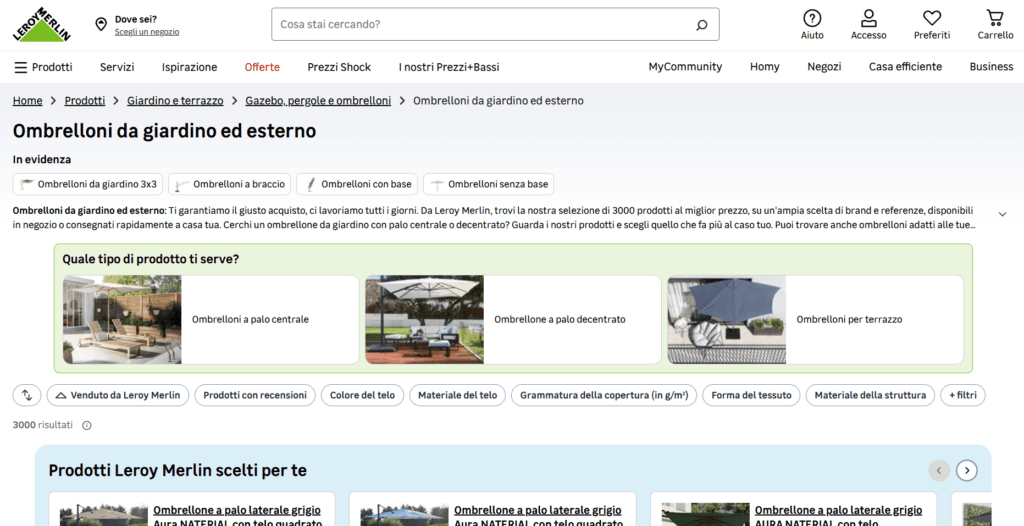The width and height of the screenshot is (1024, 526).
Task: Show more filters with + filtri
Action: click(963, 395)
